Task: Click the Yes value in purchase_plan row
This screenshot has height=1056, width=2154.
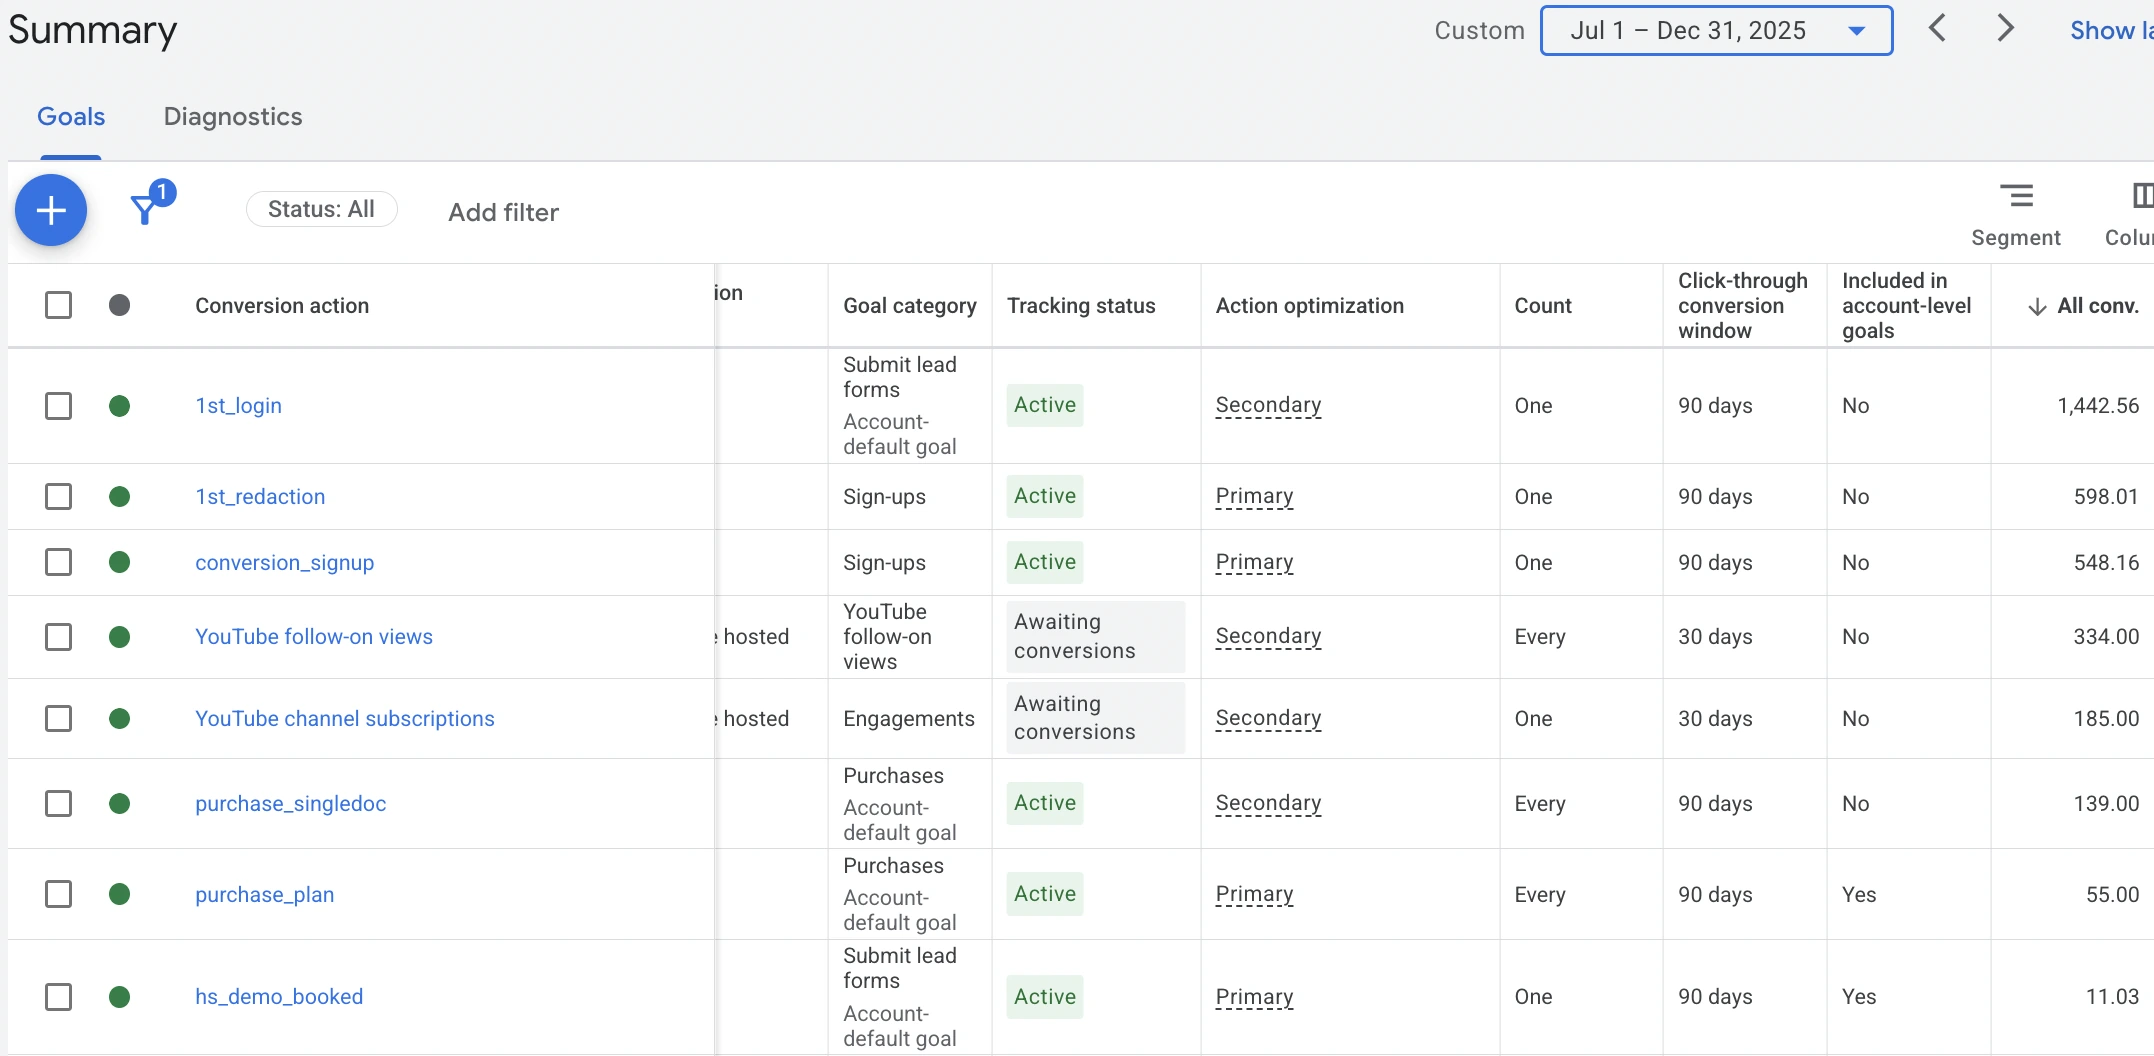Action: pos(1858,894)
